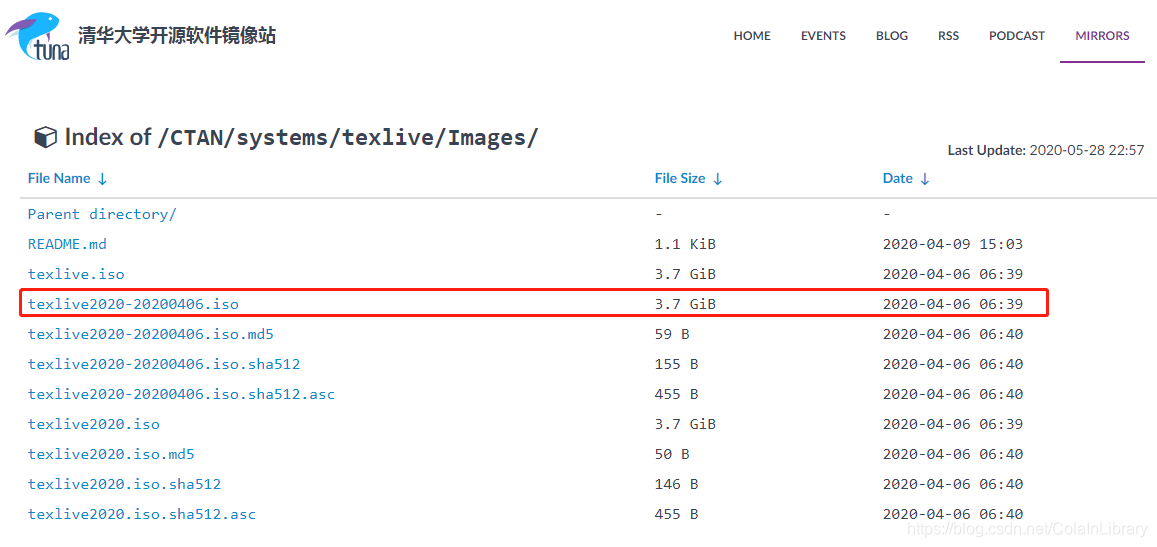Open the EVENTS navigation item
The height and width of the screenshot is (547, 1157).
[x=823, y=35]
